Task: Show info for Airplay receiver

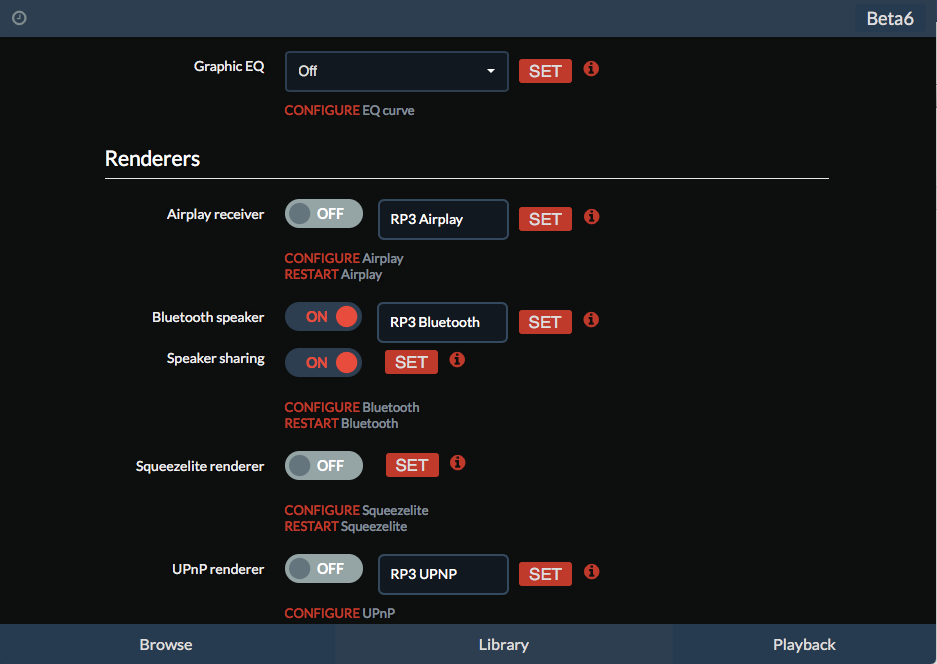Action: (x=591, y=216)
